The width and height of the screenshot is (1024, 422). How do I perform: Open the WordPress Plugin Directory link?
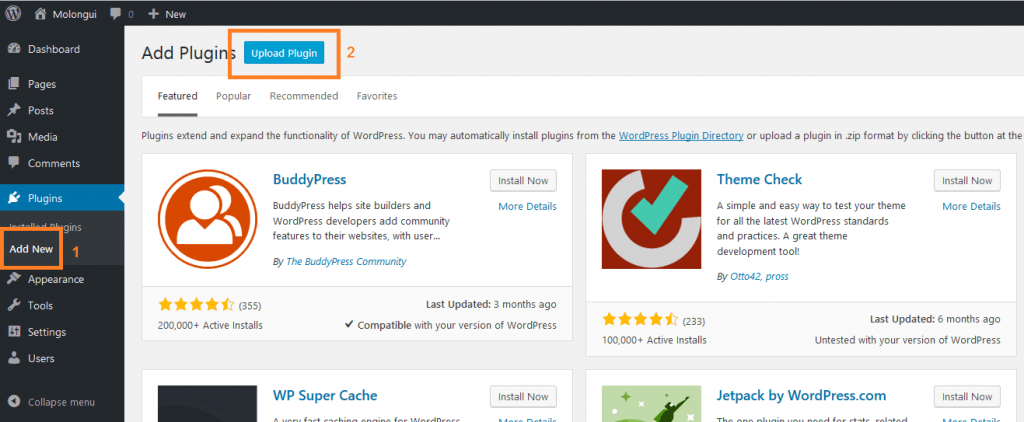tap(680, 136)
